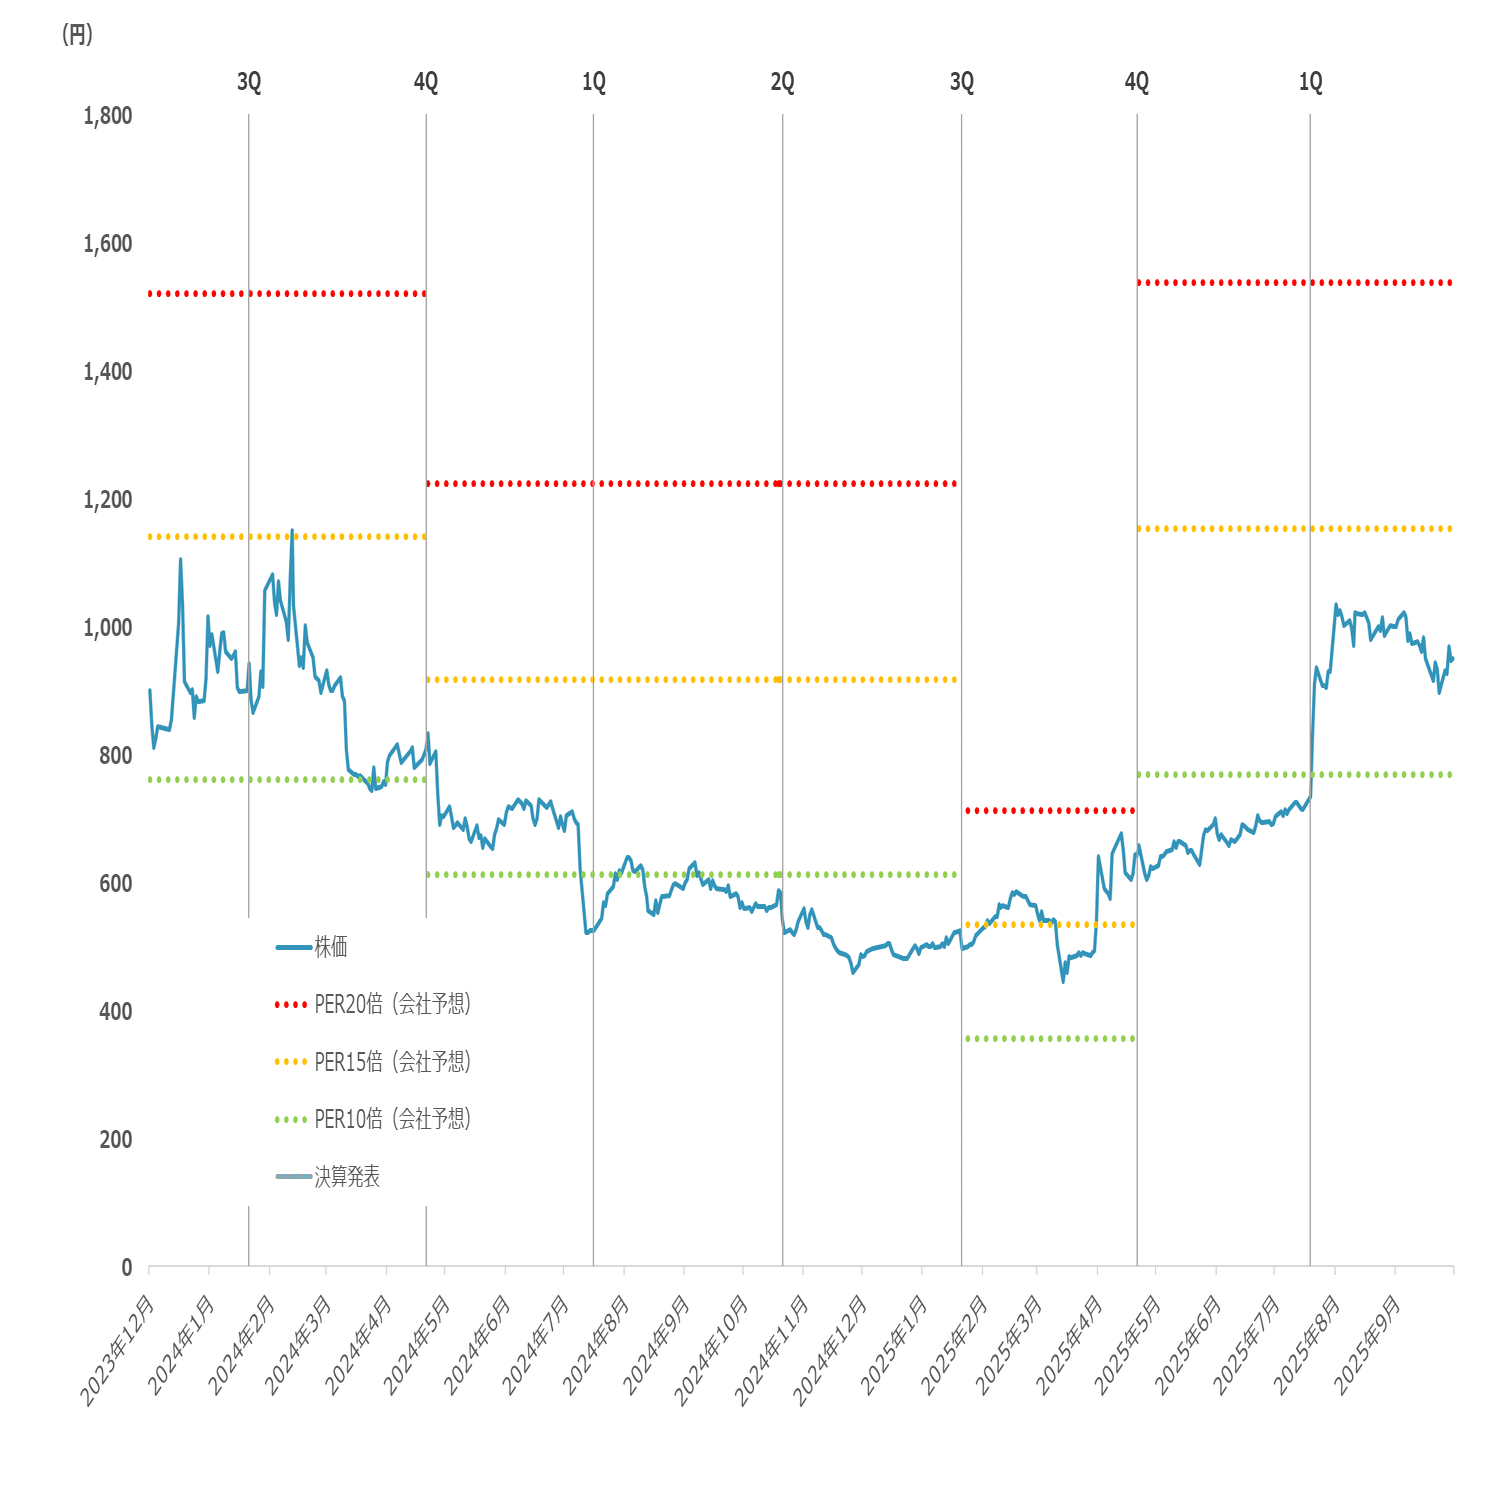Click the 2025年1月 x-axis label
Image resolution: width=1493 pixels, height=1493 pixels.
pos(895,1345)
